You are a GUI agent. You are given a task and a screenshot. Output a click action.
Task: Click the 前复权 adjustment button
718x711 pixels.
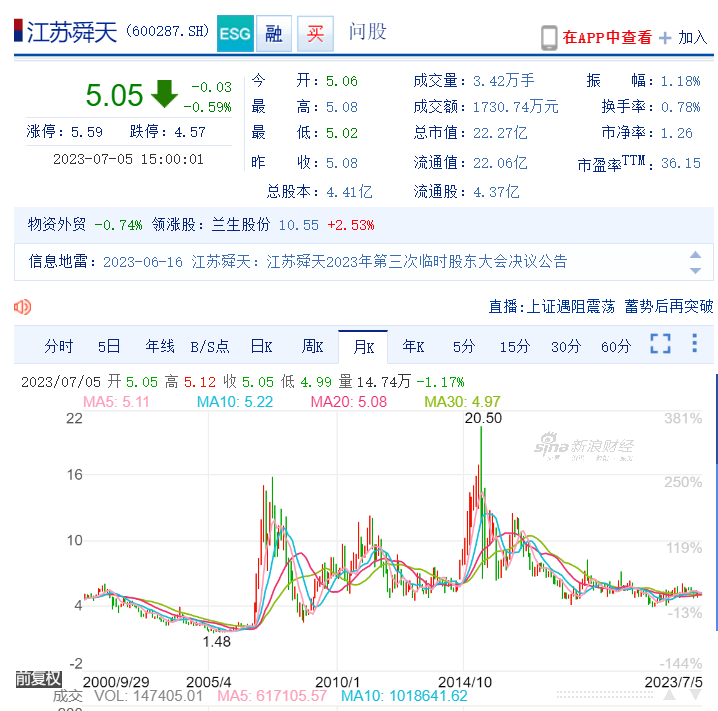pos(38,679)
